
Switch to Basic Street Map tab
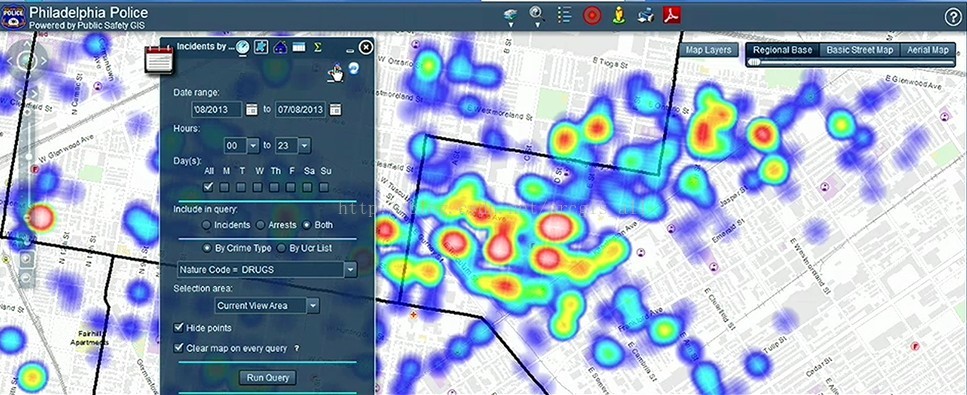pos(860,50)
